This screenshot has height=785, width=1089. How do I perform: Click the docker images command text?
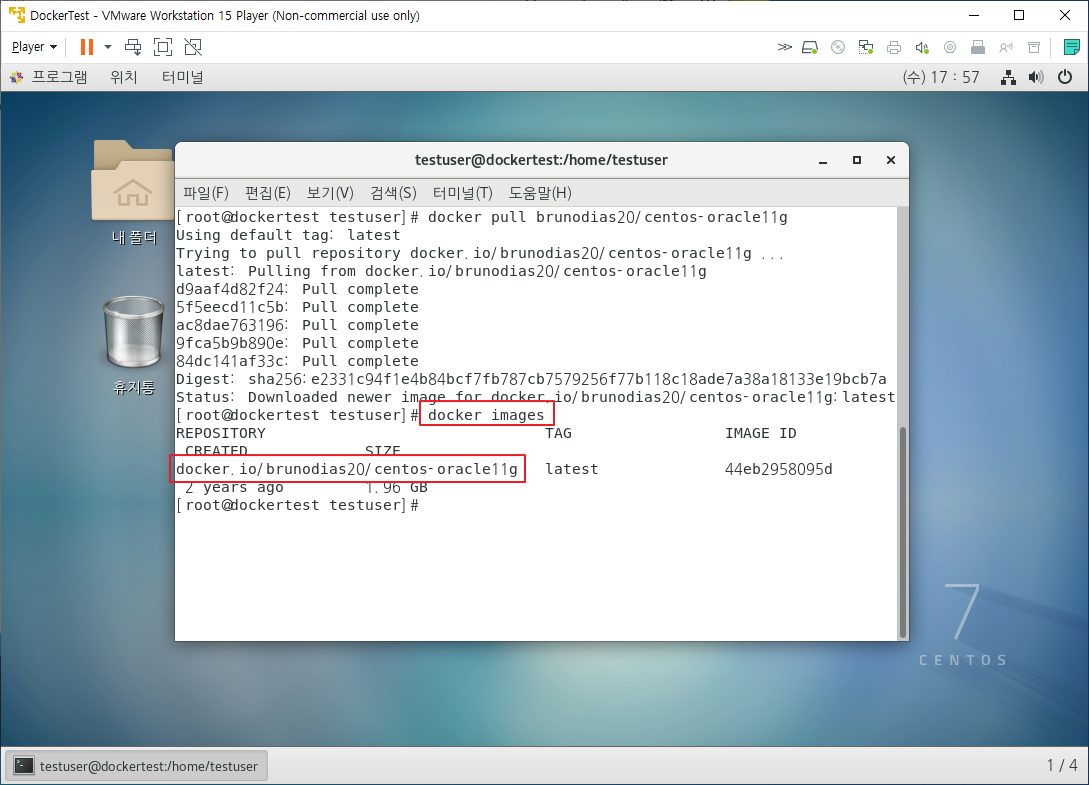point(486,415)
